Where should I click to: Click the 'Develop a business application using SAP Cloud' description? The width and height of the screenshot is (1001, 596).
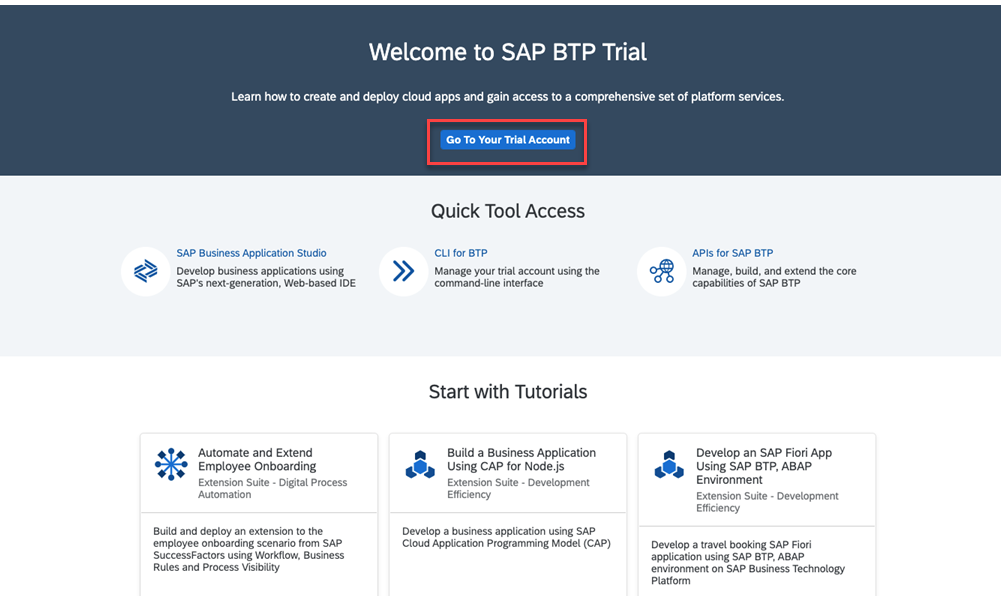(x=506, y=537)
